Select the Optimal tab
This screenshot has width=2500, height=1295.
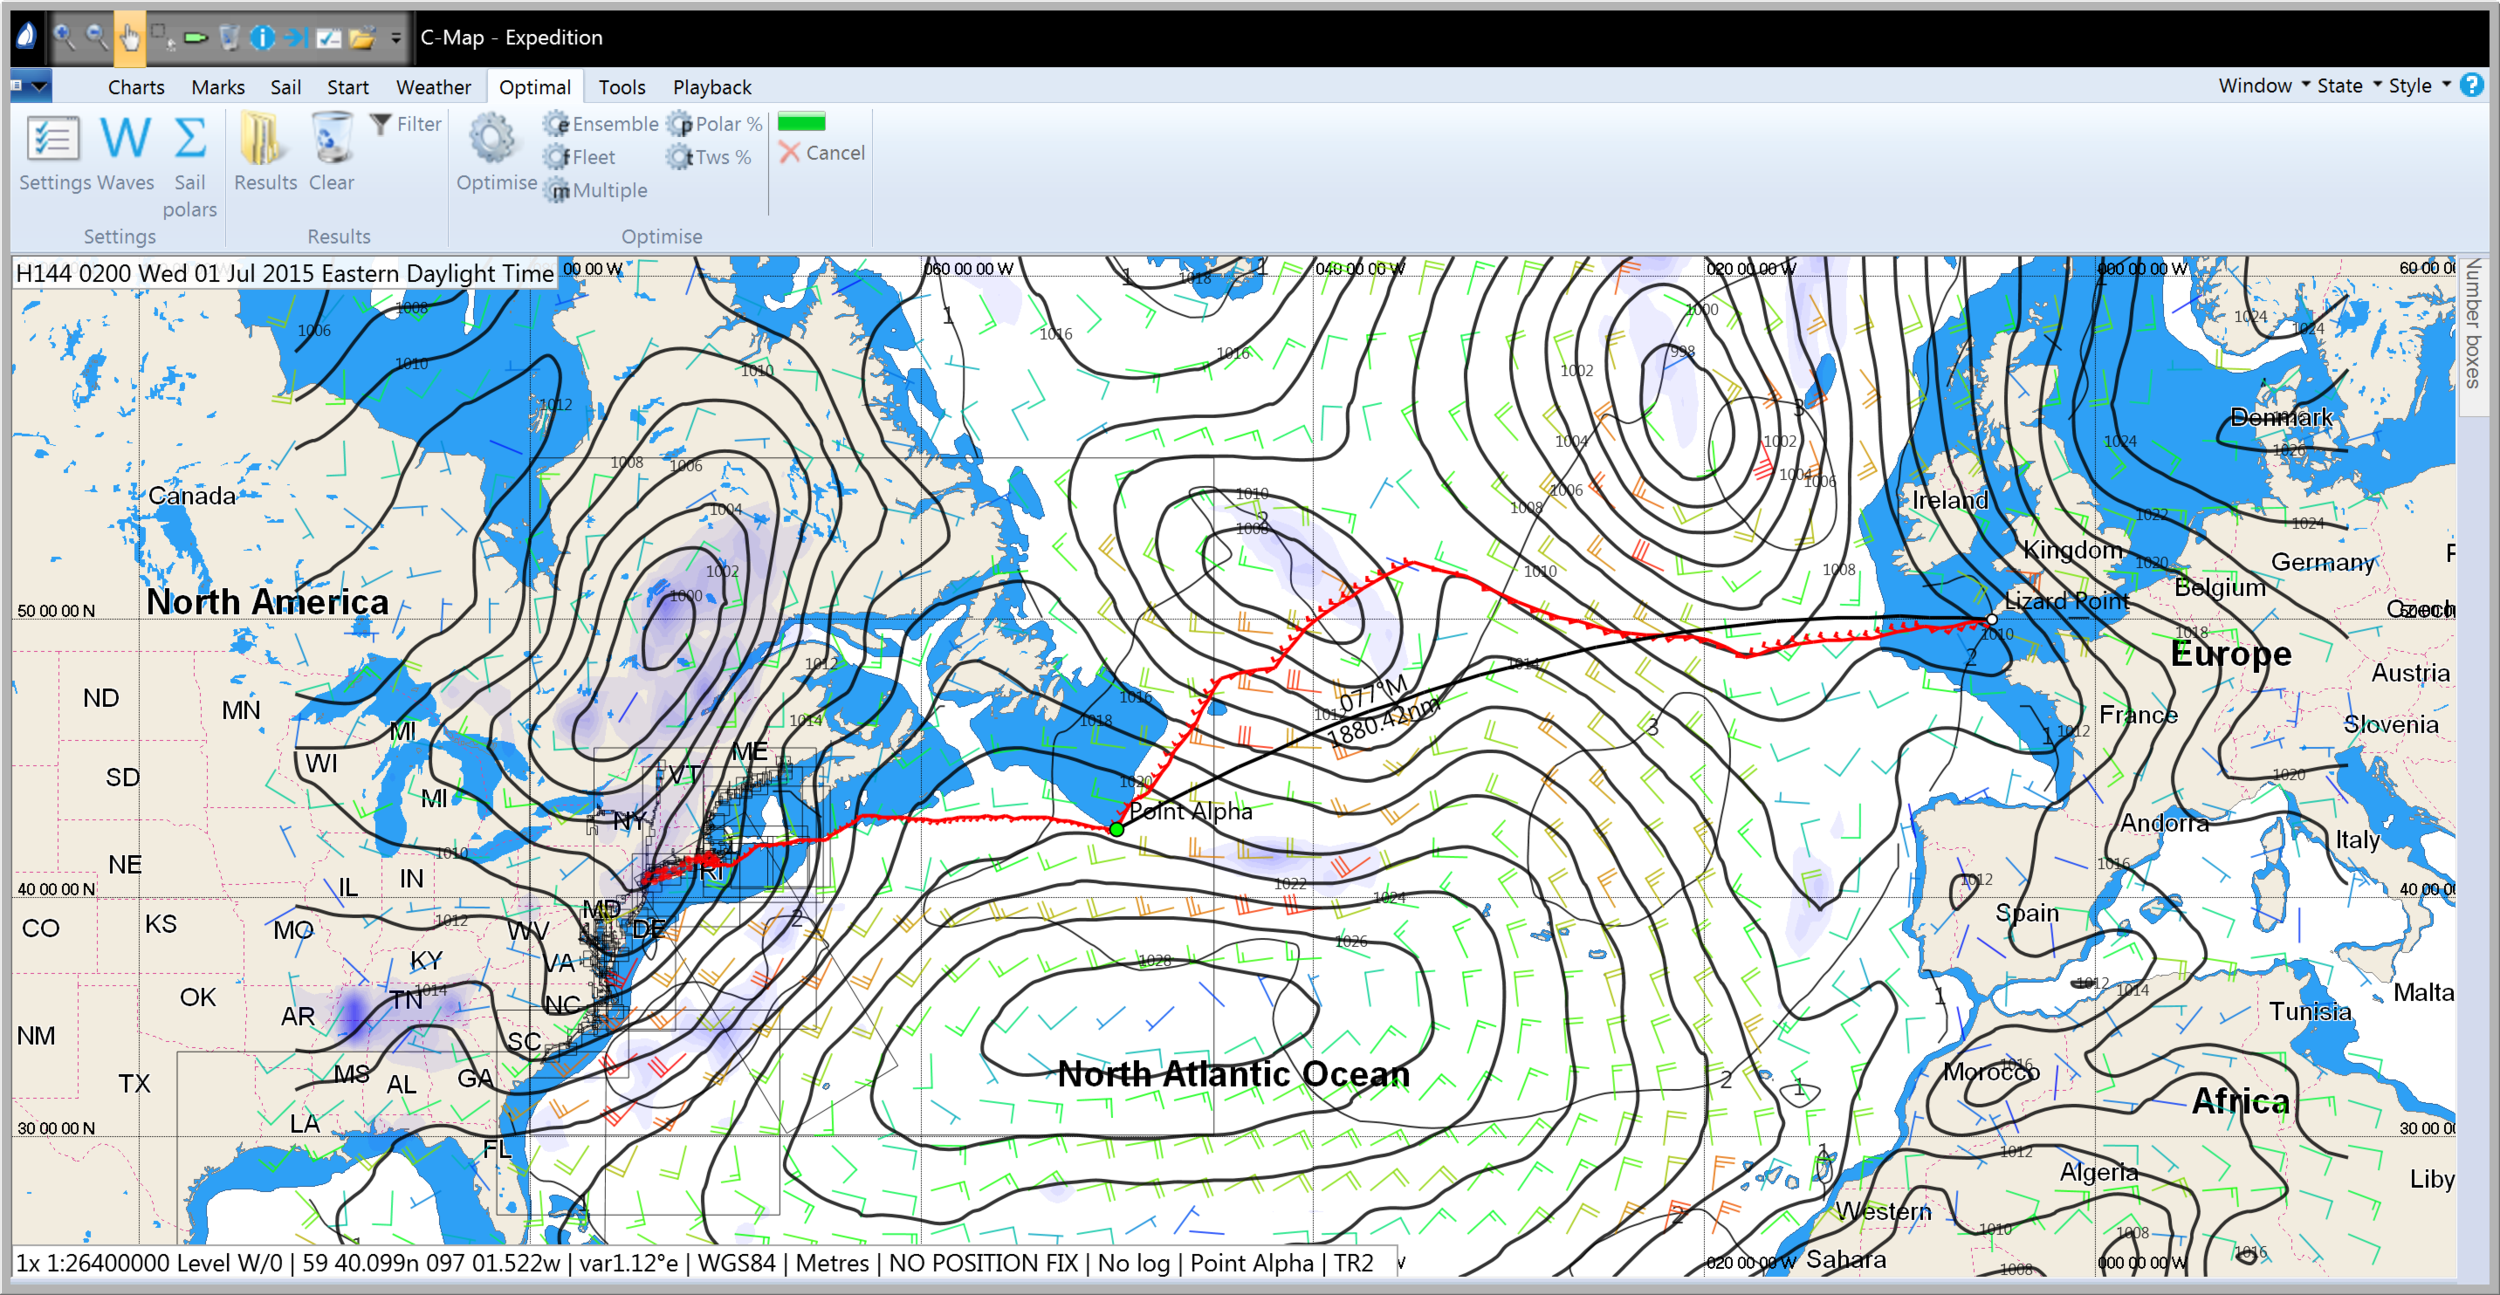[535, 87]
